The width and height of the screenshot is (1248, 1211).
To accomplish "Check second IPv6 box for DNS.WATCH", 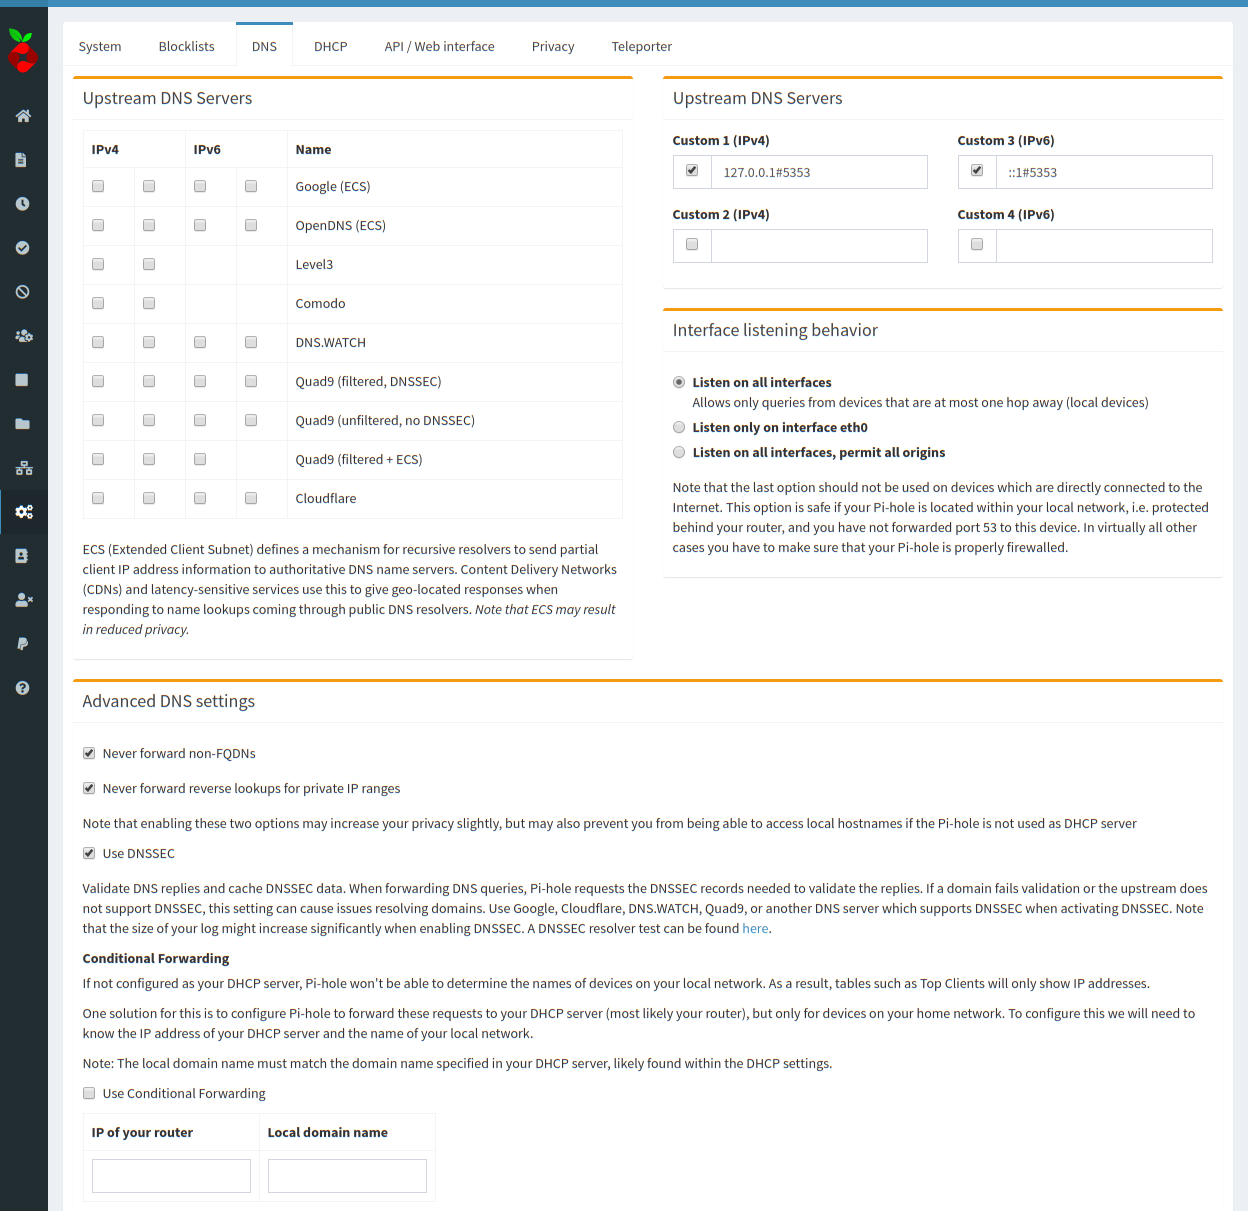I will [x=251, y=342].
